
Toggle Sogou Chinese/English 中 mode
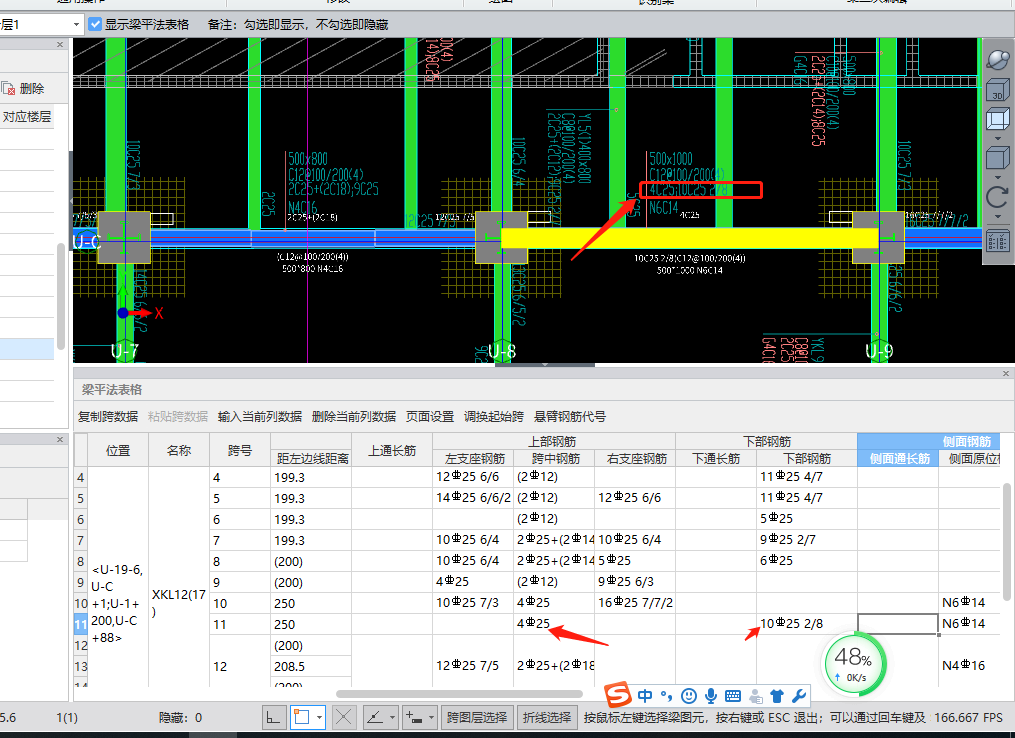coord(645,697)
